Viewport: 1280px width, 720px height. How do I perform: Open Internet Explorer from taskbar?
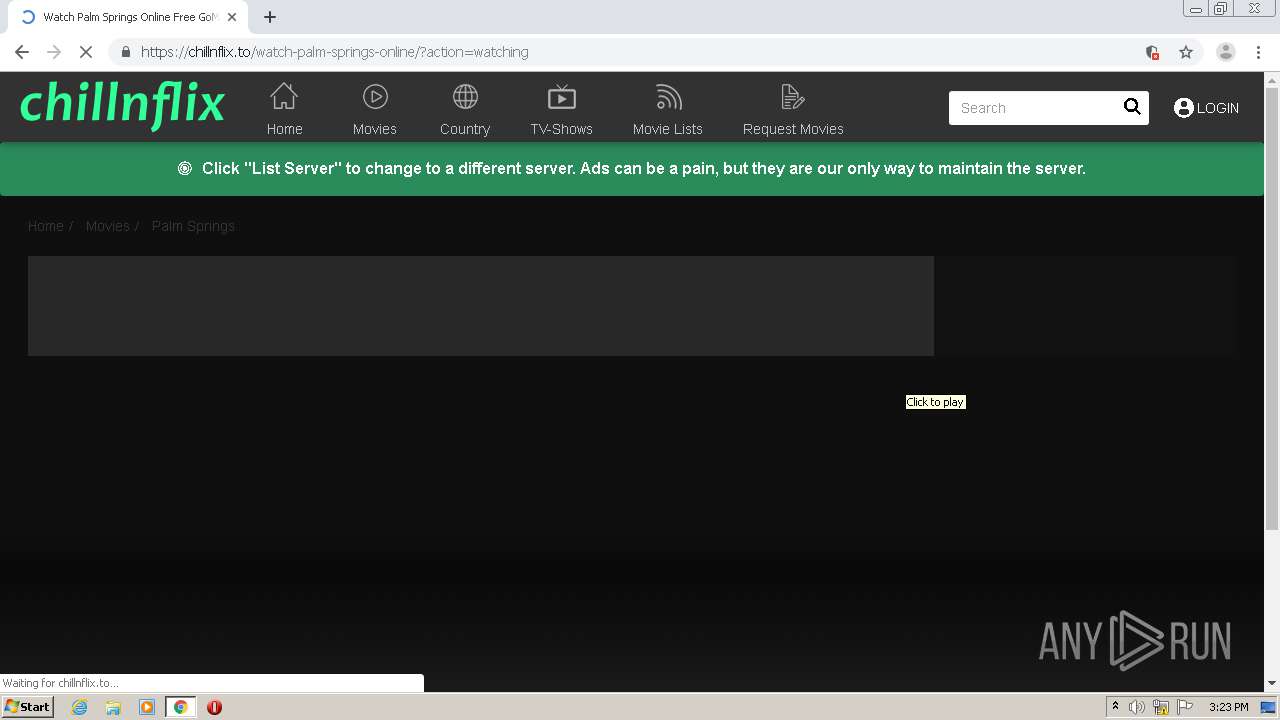[80, 707]
